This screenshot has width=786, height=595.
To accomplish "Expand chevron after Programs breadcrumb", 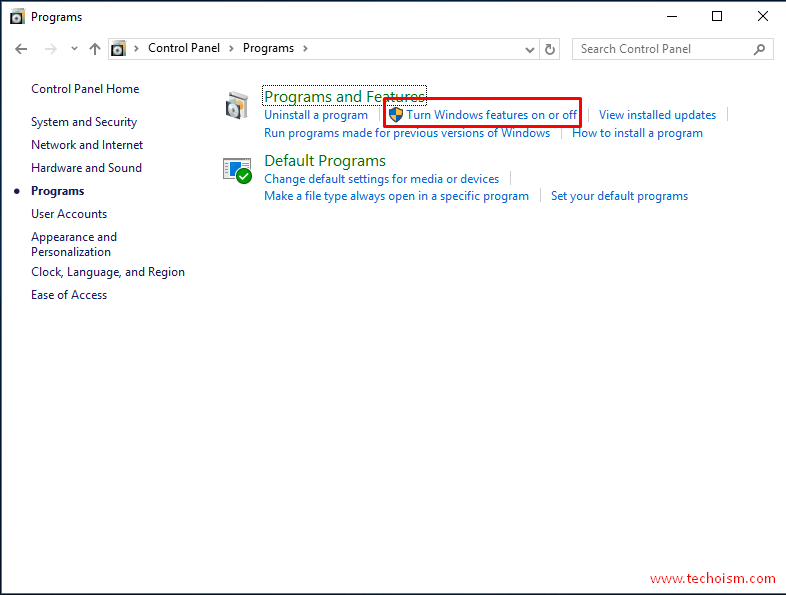I will [305, 49].
